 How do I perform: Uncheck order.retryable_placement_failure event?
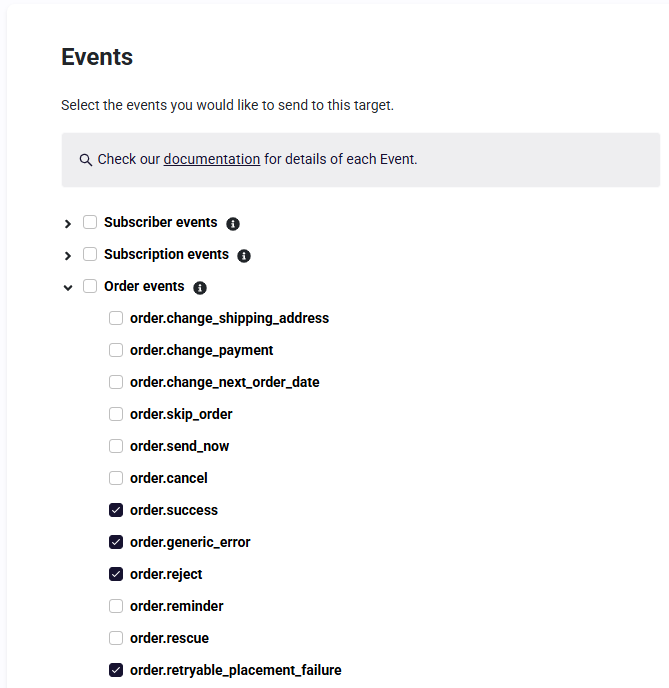pyautogui.click(x=116, y=670)
